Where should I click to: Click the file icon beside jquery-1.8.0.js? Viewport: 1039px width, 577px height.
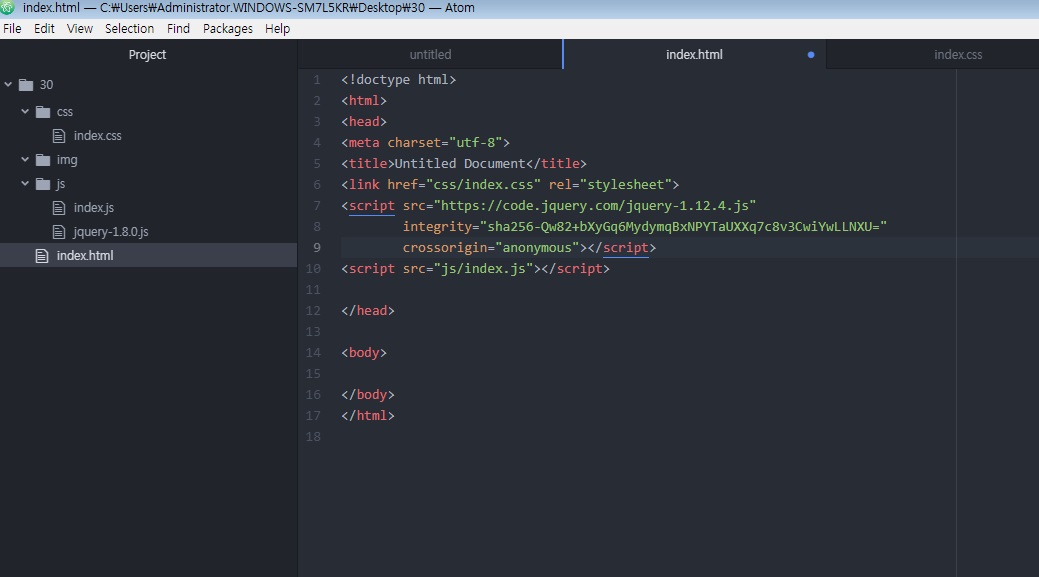pyautogui.click(x=59, y=232)
